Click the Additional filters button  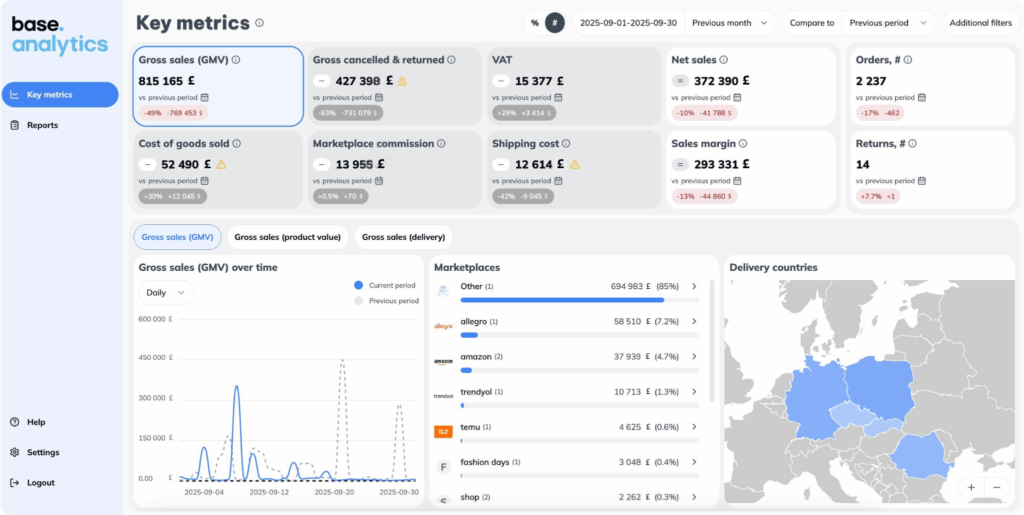pos(980,23)
